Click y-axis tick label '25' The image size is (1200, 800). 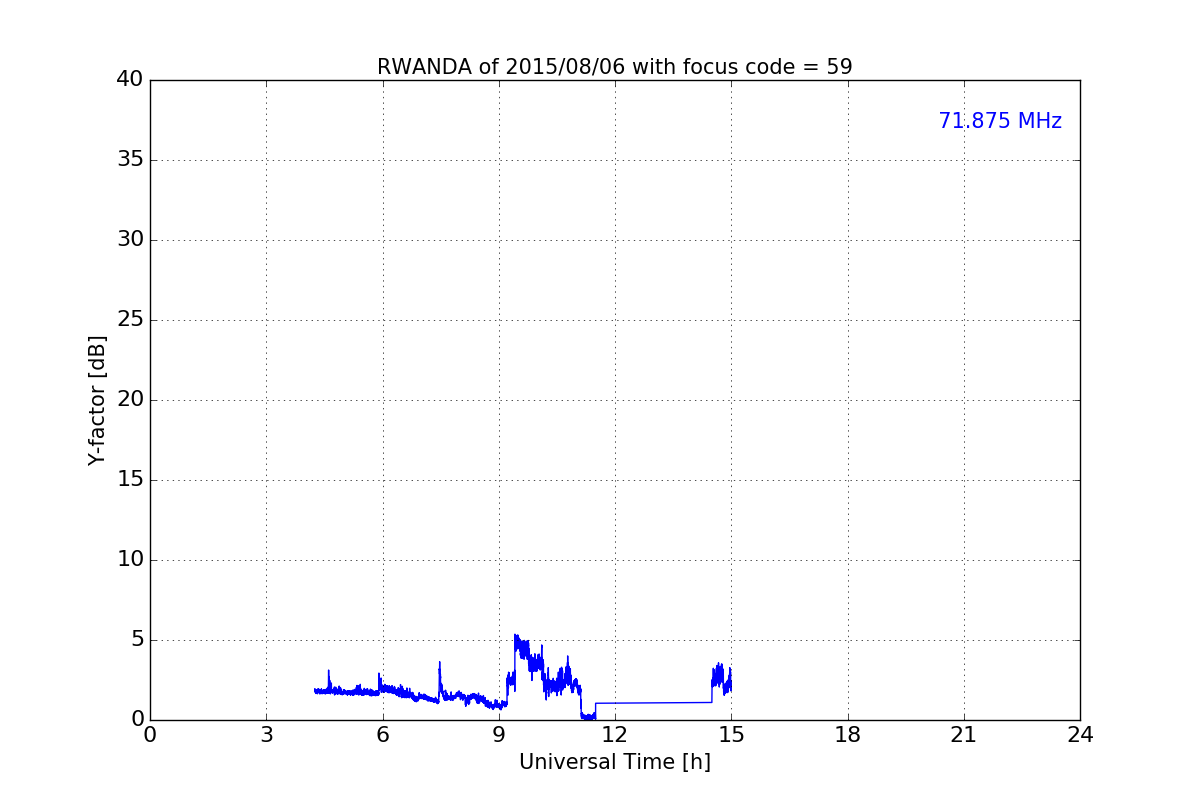[130, 320]
